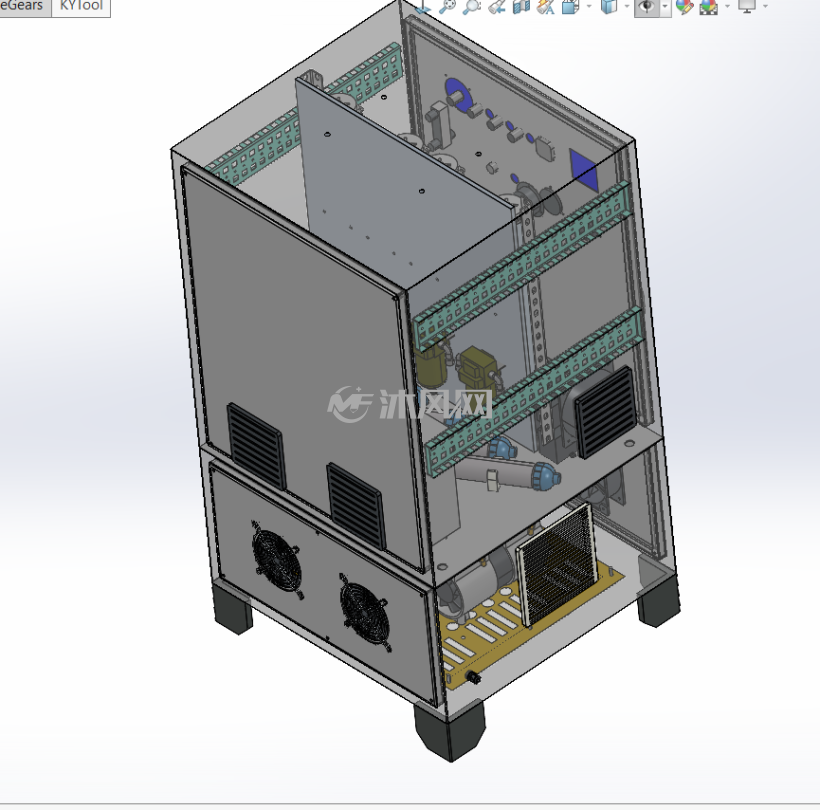Screen dimensions: 820x810
Task: Click the Previous View icon
Action: pyautogui.click(x=497, y=6)
